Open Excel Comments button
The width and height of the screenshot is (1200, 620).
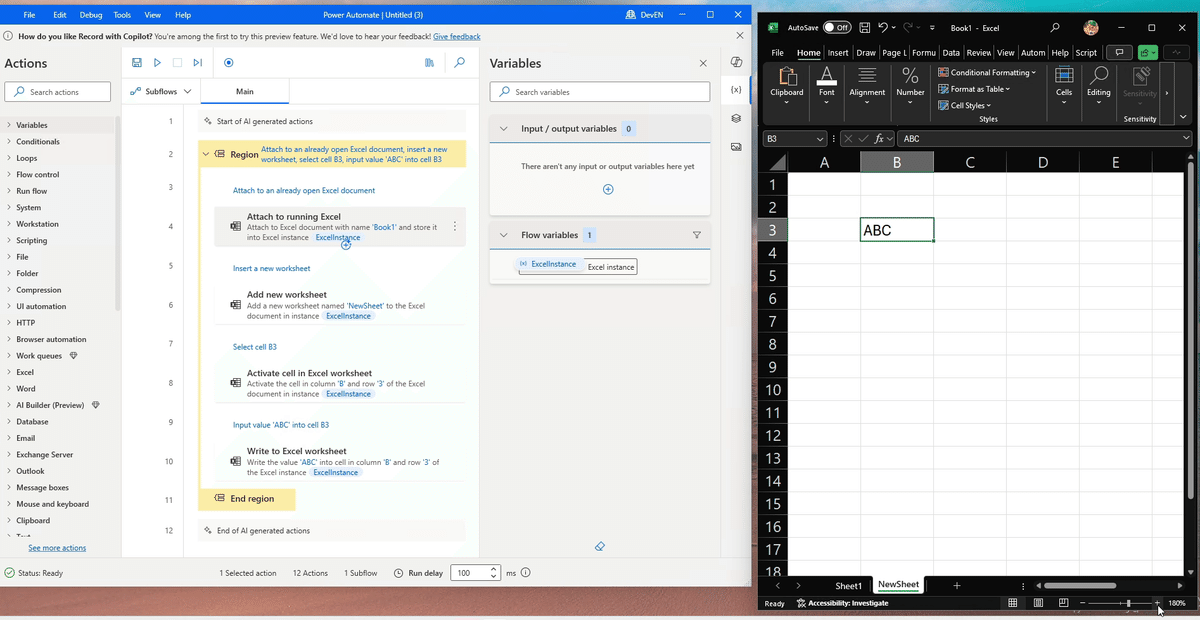tap(1120, 52)
